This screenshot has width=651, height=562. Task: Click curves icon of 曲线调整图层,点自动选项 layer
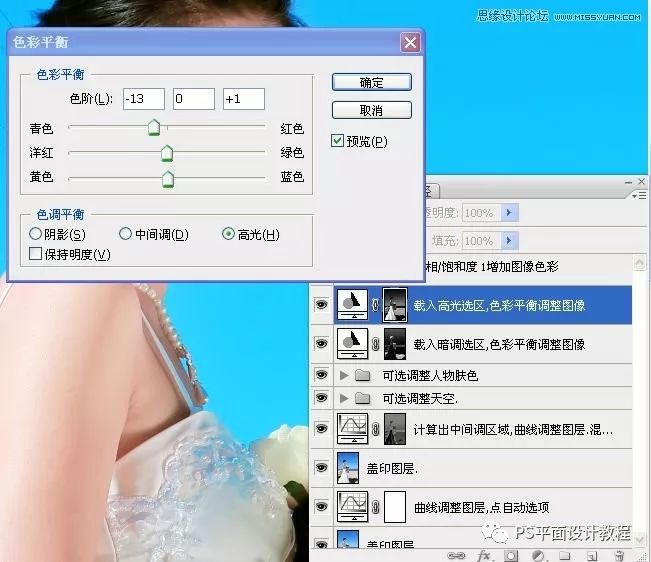tap(352, 506)
